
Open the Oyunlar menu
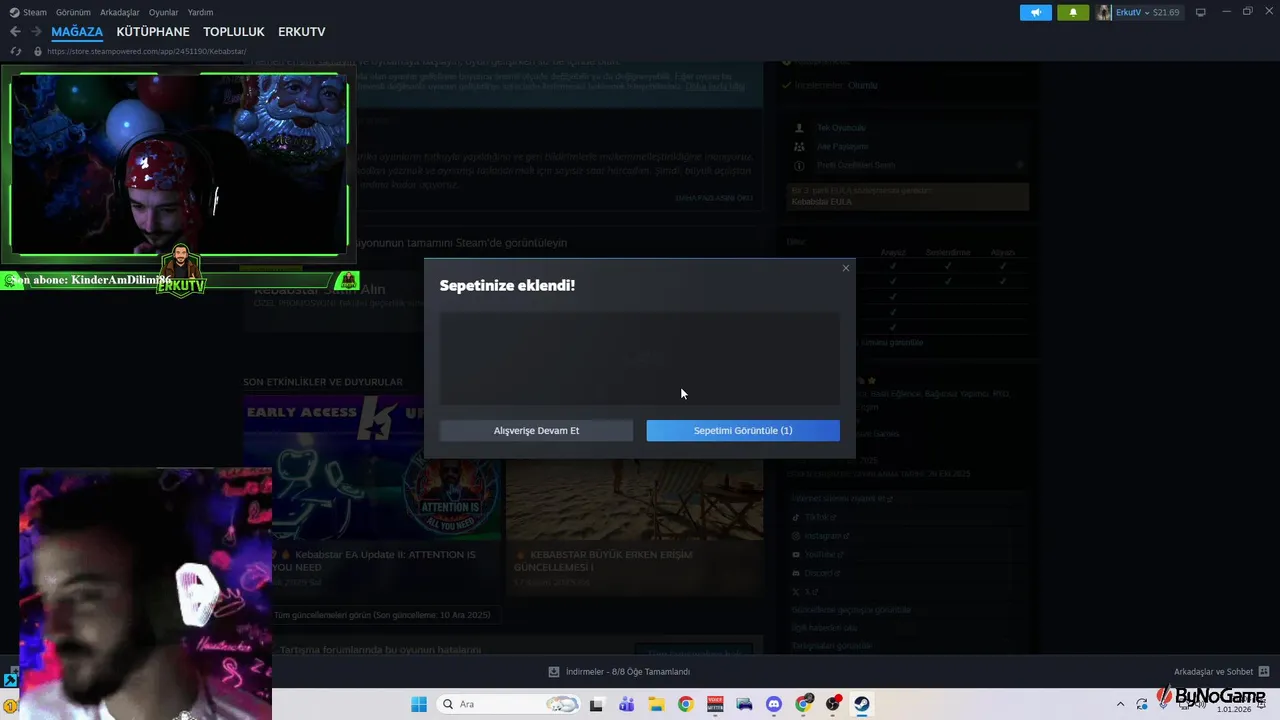click(x=163, y=12)
